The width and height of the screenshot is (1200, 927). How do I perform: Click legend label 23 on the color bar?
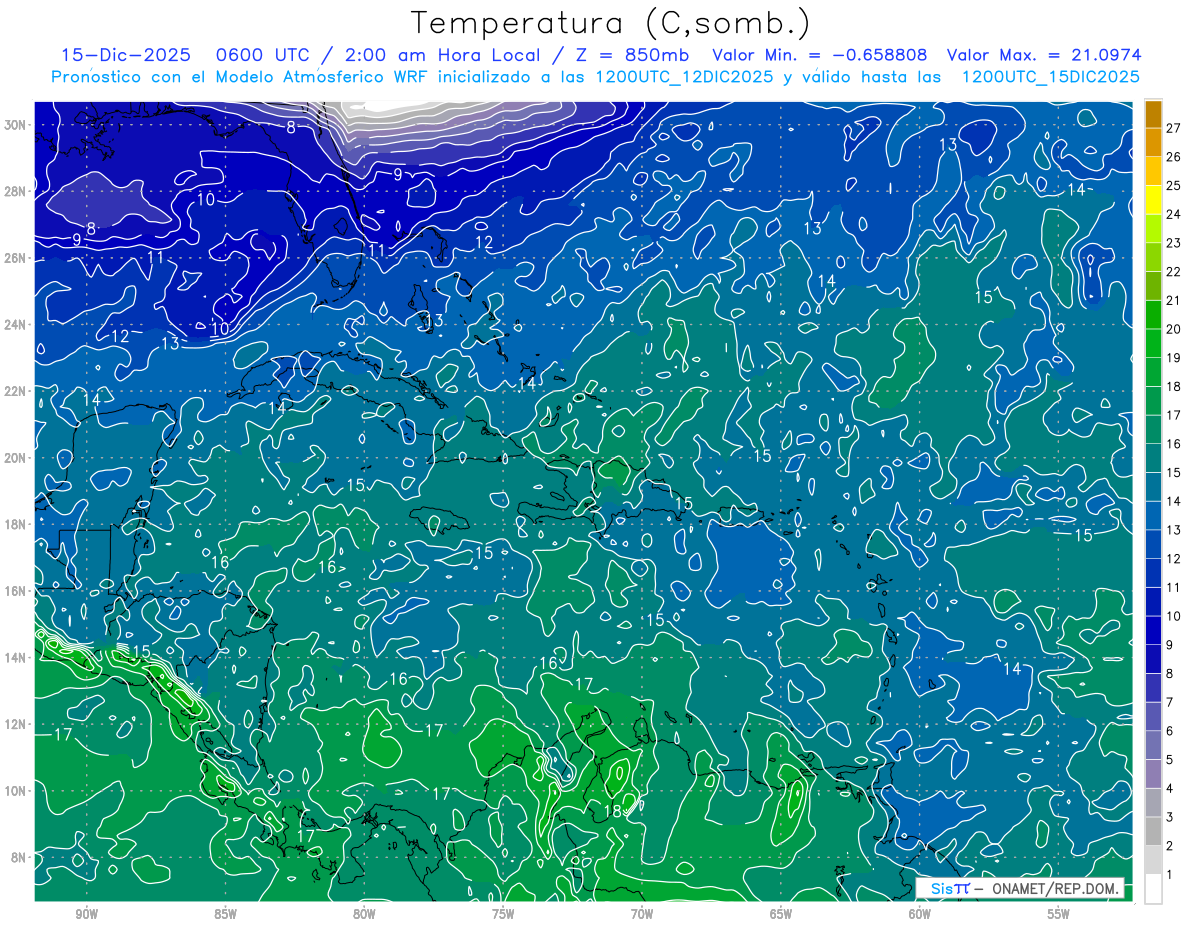(x=1174, y=243)
